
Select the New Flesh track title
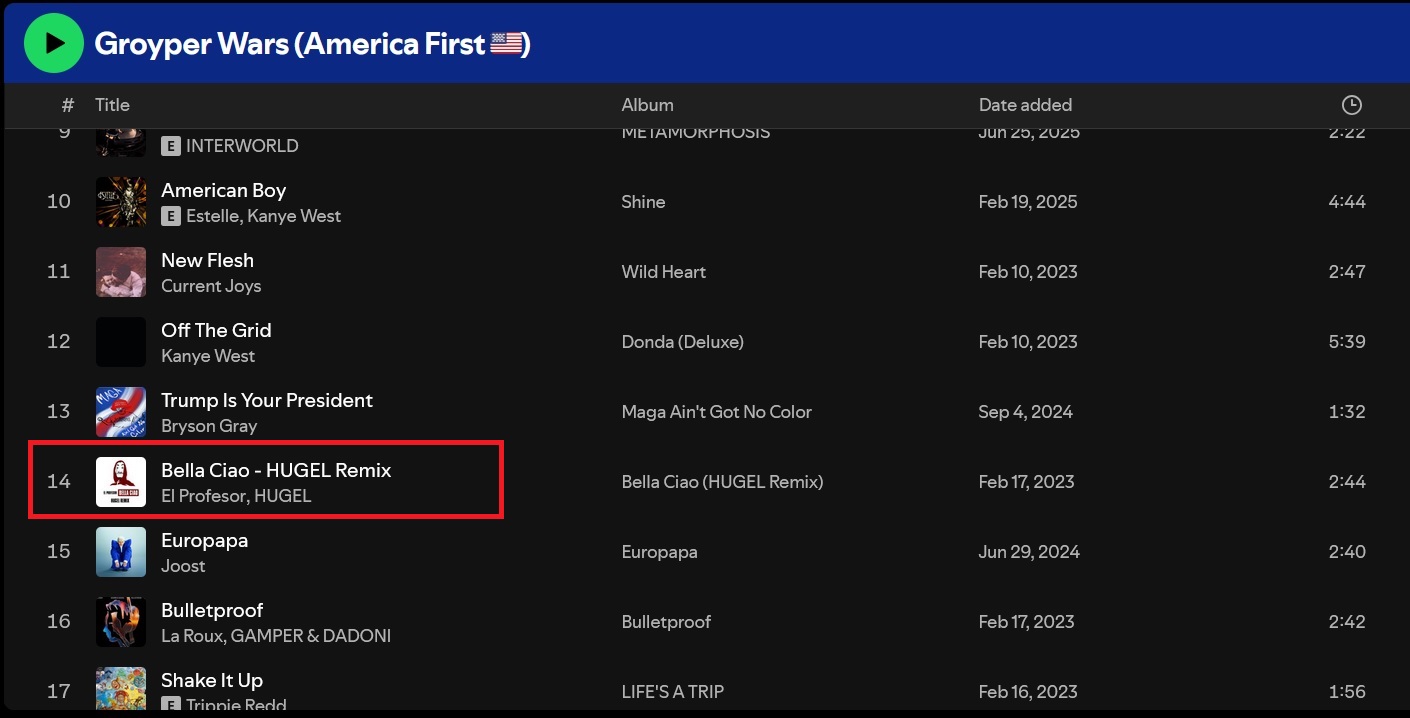tap(207, 260)
